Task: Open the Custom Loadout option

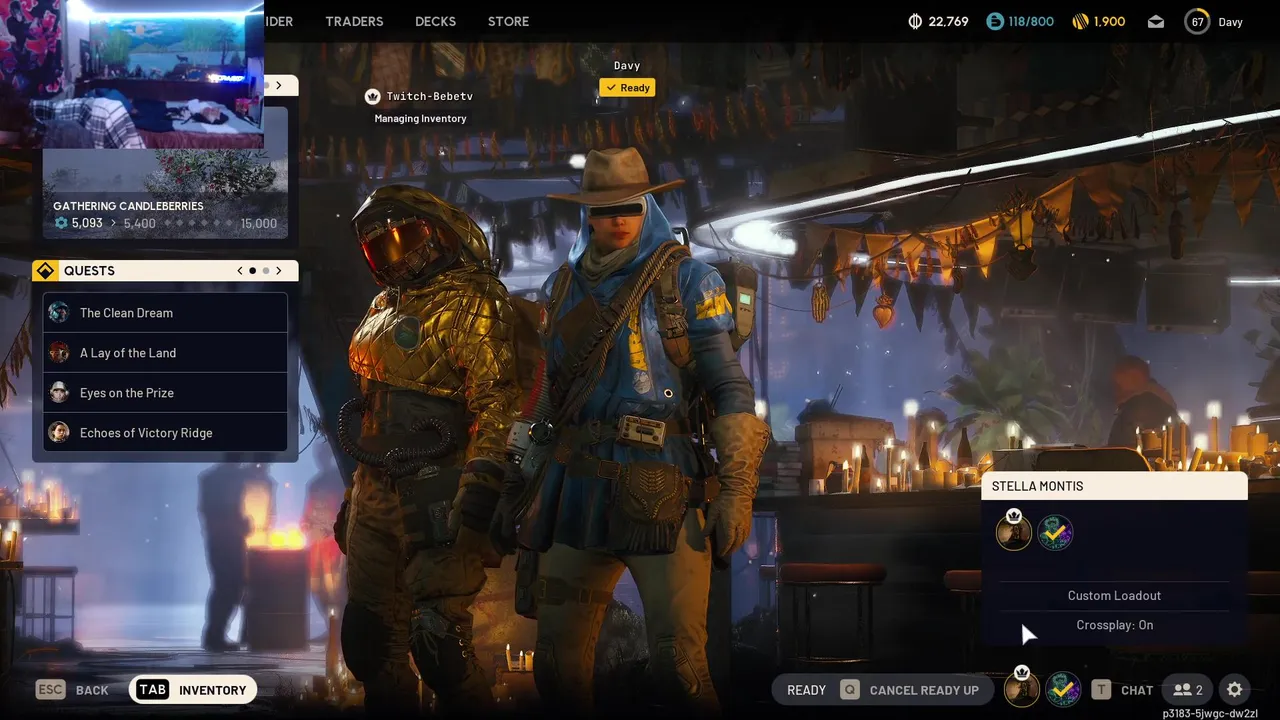Action: [x=1115, y=595]
